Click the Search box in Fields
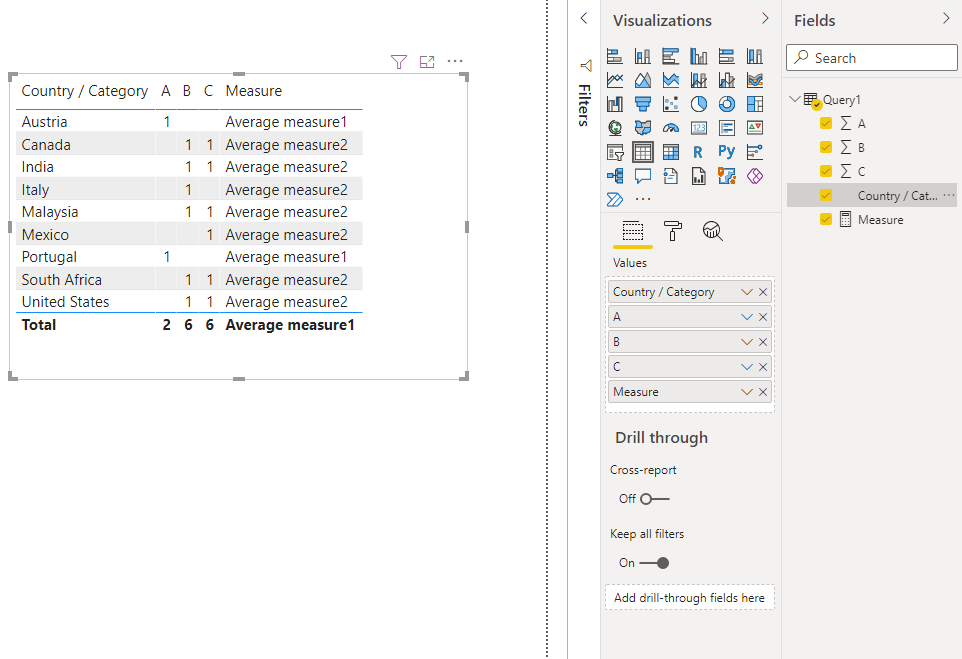Viewport: 962px width, 659px height. pos(871,58)
